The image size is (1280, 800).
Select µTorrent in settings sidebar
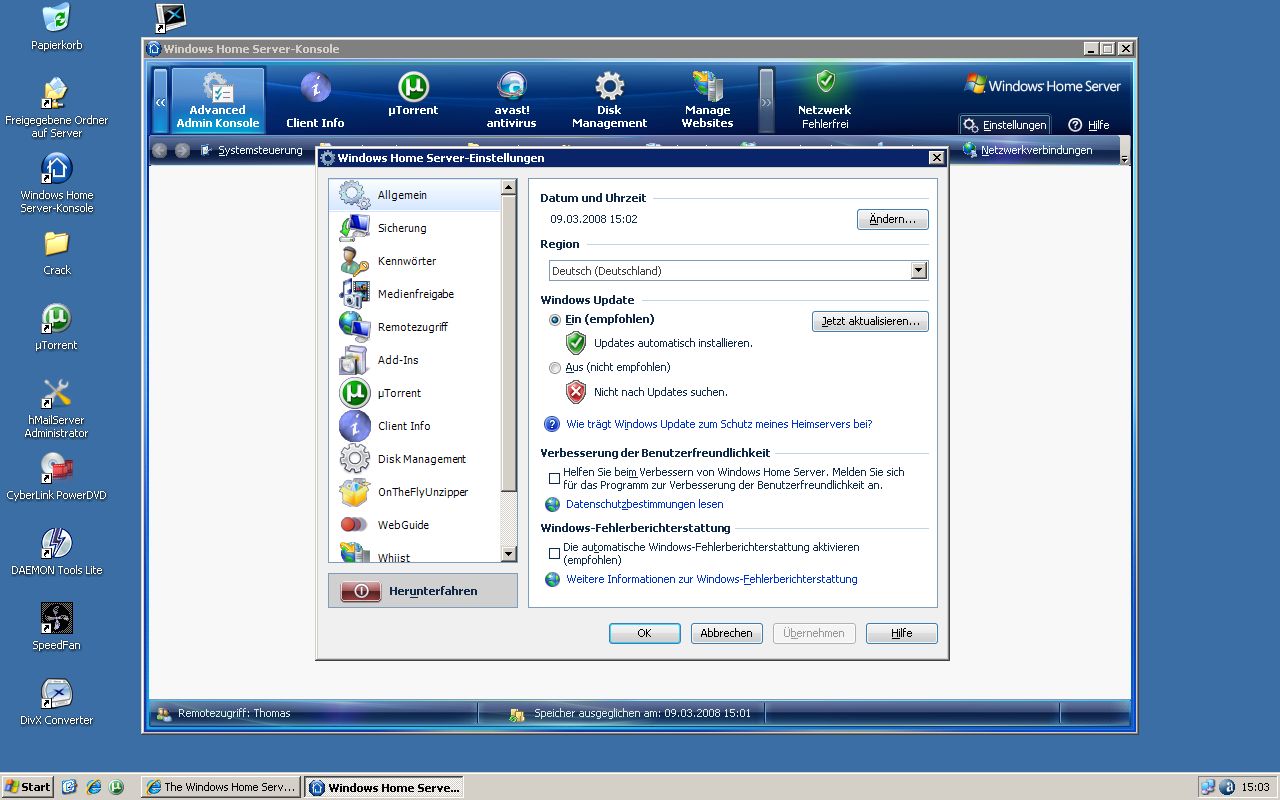click(x=414, y=393)
